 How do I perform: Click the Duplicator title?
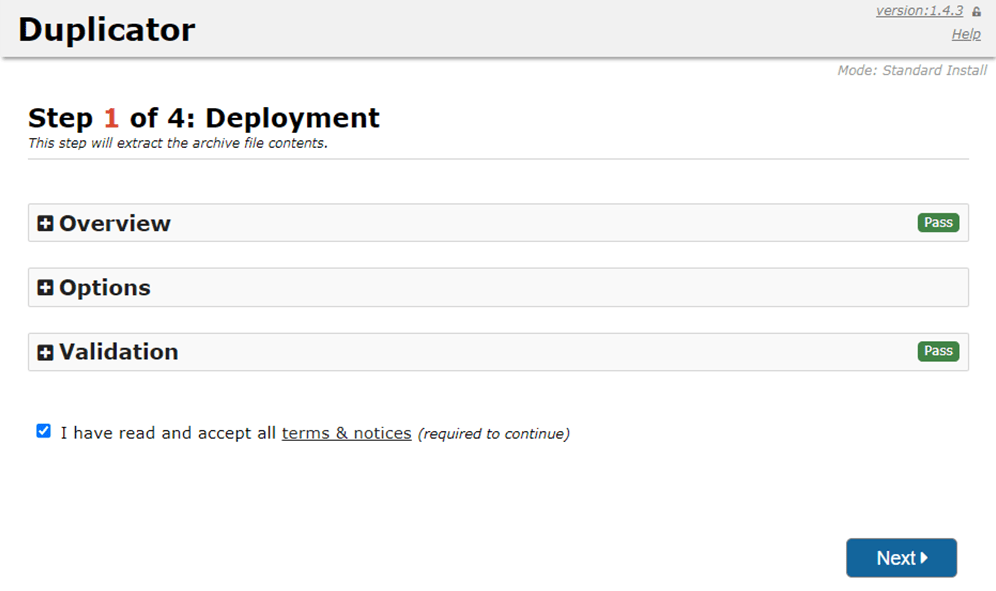coord(107,30)
